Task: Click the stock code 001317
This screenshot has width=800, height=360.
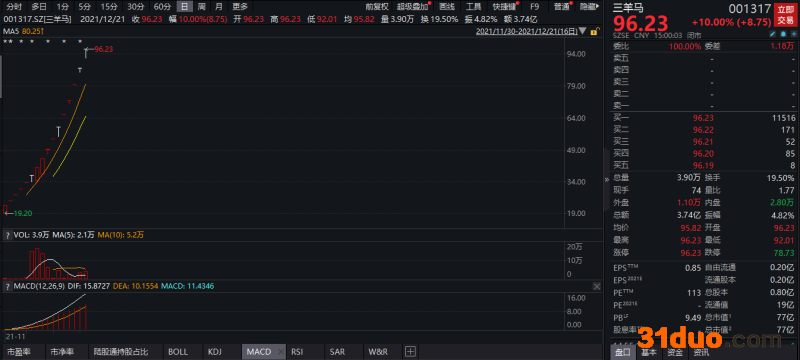Action: coord(750,9)
